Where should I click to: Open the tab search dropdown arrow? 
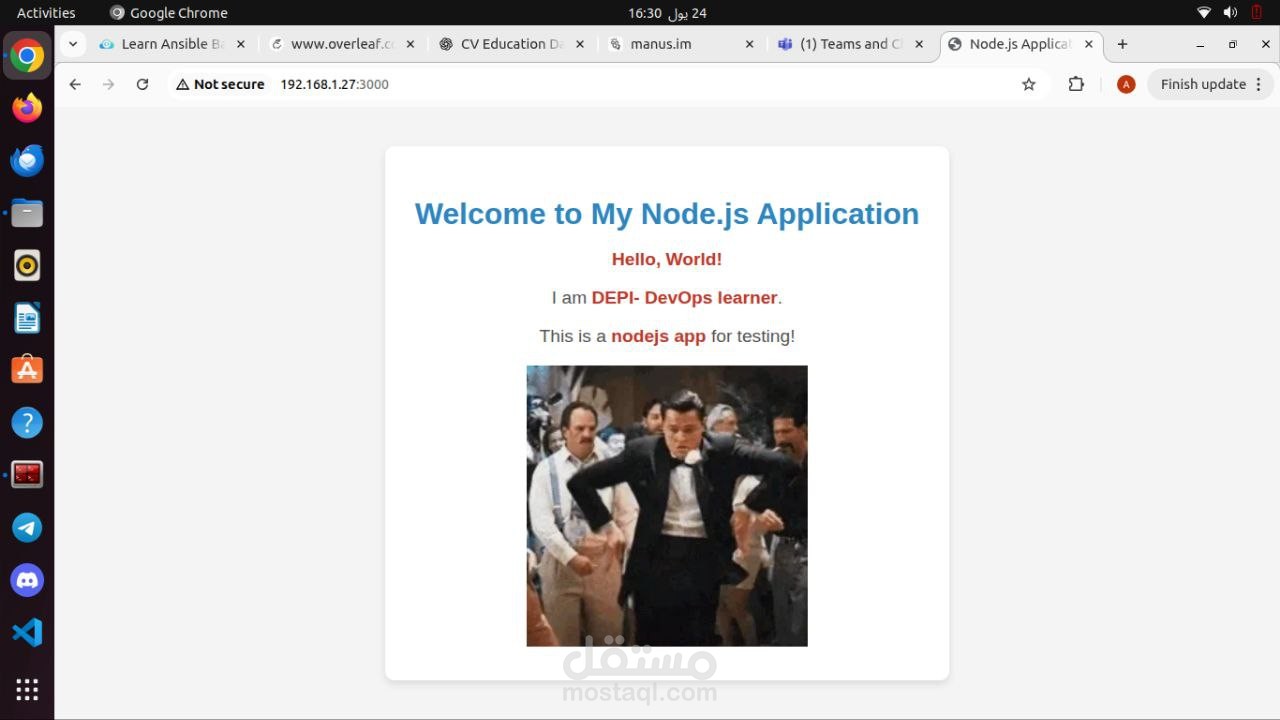pos(72,44)
